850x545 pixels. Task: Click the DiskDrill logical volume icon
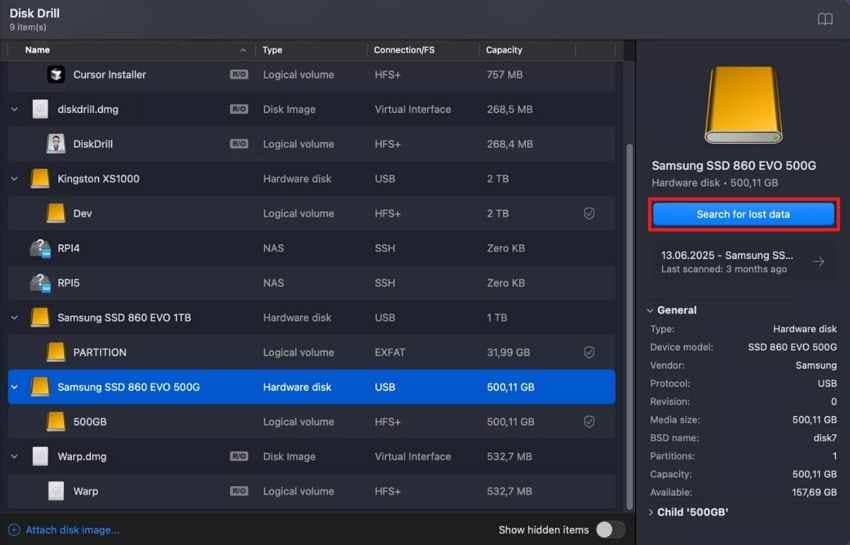click(56, 144)
